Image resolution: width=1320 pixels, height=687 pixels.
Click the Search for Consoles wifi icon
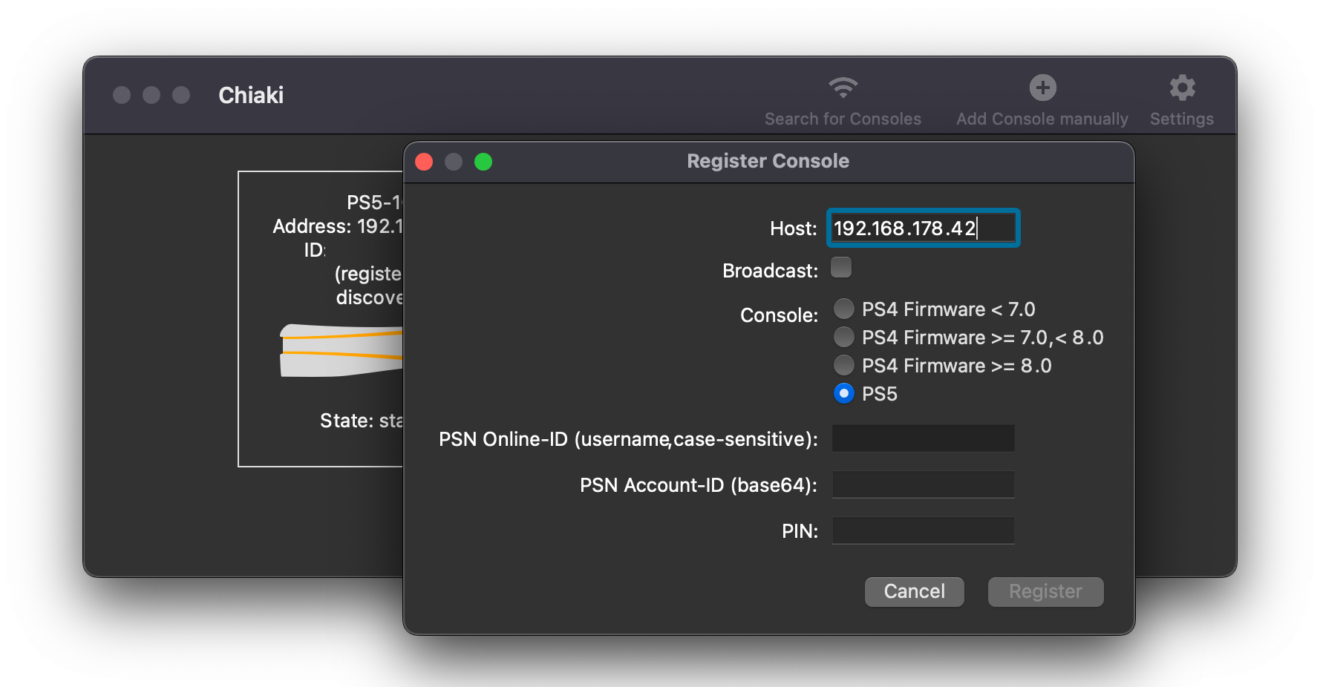click(x=843, y=88)
